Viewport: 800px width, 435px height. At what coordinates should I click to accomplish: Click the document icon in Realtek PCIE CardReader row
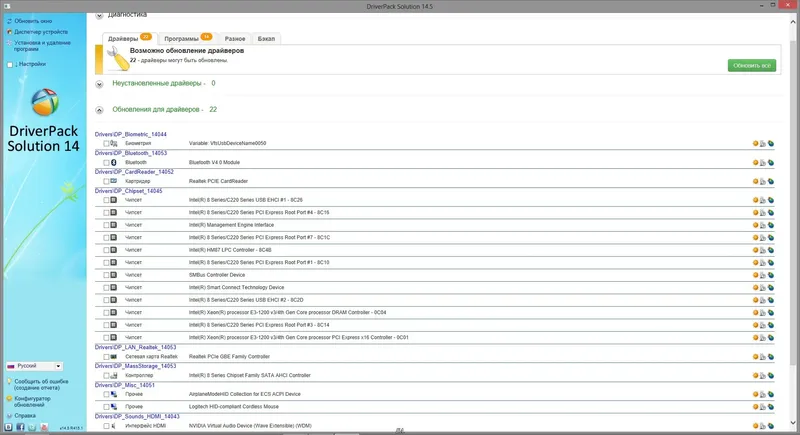763,181
